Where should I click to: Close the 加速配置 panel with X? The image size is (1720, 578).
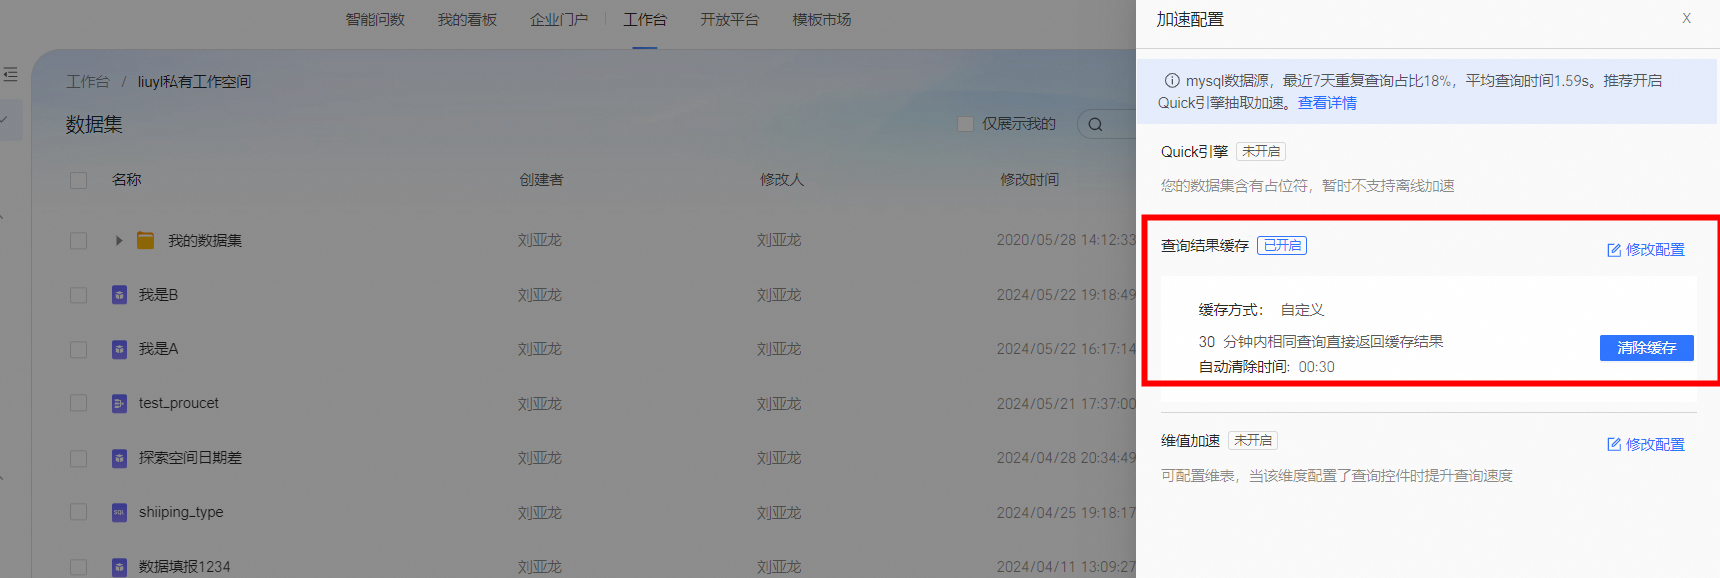pyautogui.click(x=1686, y=19)
